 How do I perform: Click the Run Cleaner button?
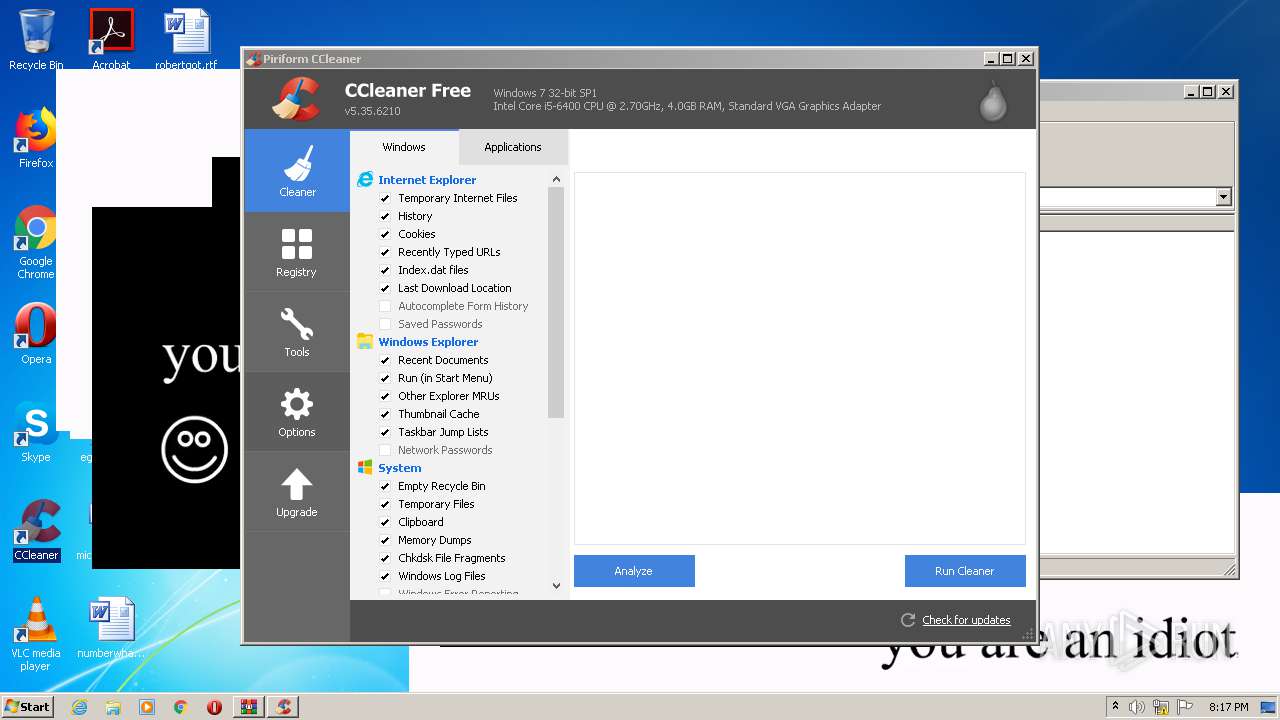(965, 571)
